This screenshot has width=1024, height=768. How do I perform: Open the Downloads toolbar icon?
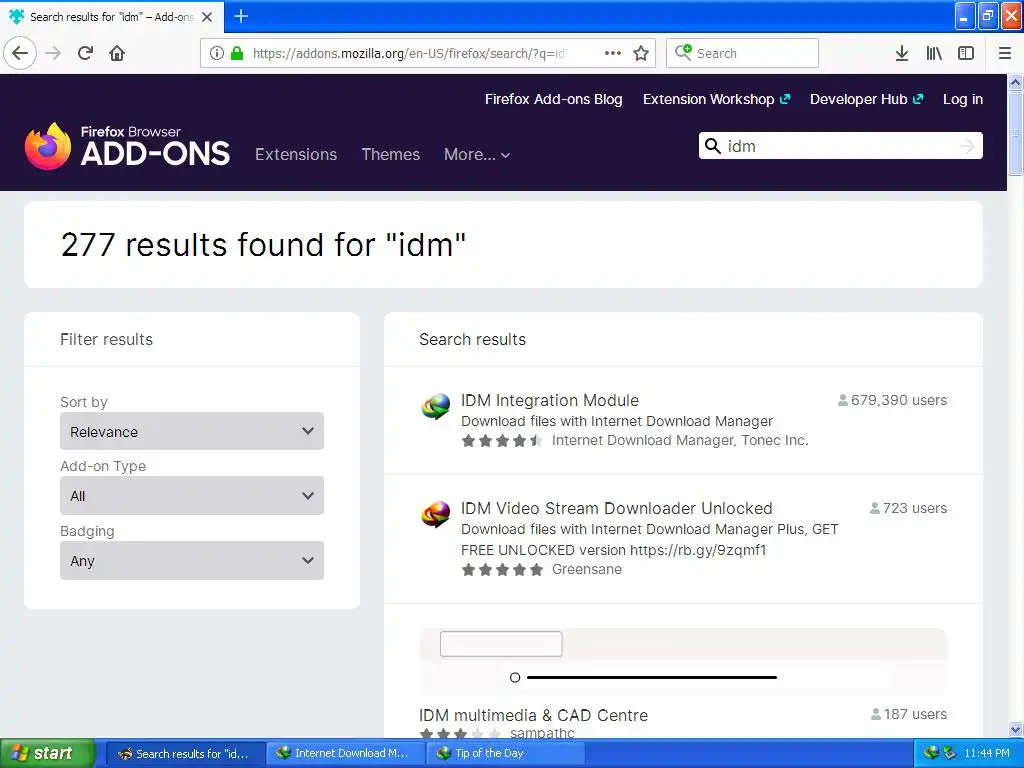[902, 53]
